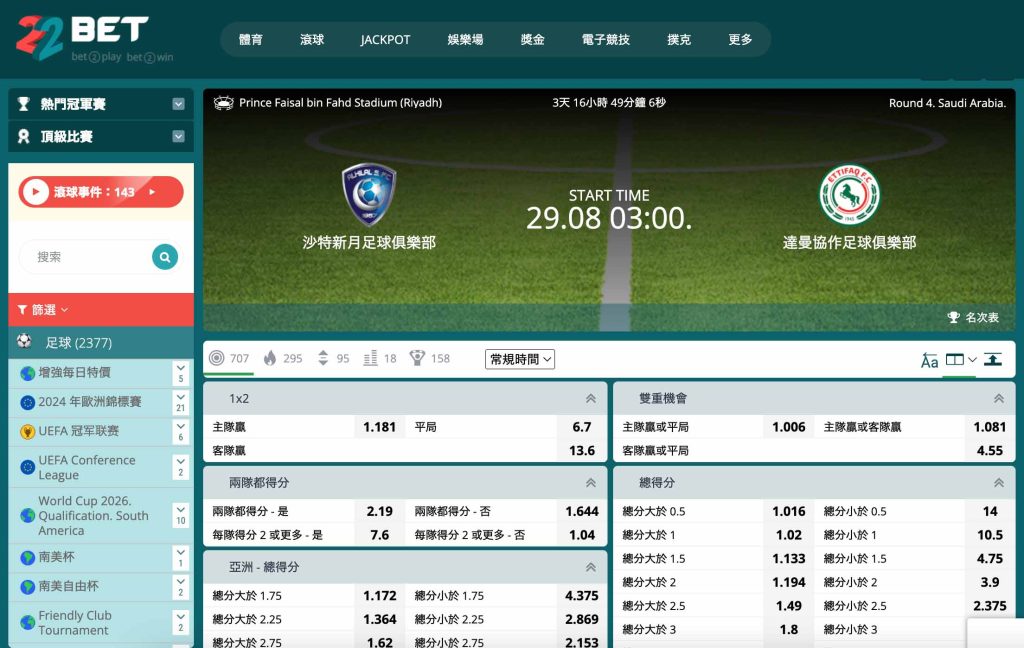Select popular markets flame tab 295
1024x648 pixels.
[283, 358]
